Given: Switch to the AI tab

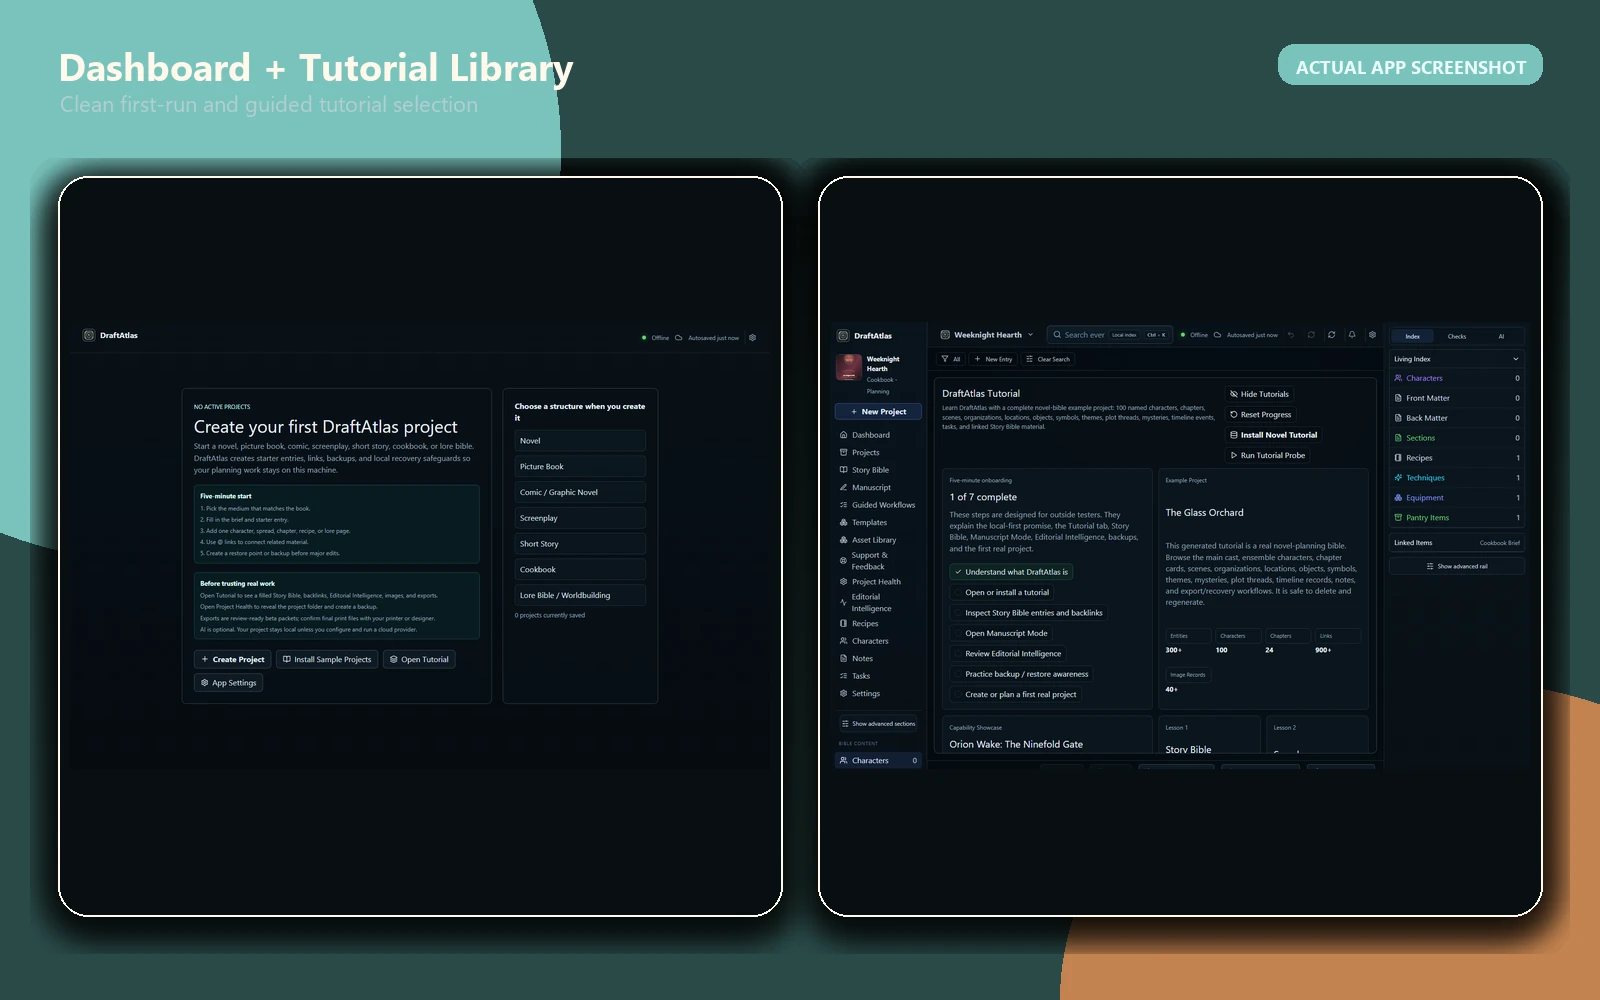Looking at the screenshot, I should 1501,336.
